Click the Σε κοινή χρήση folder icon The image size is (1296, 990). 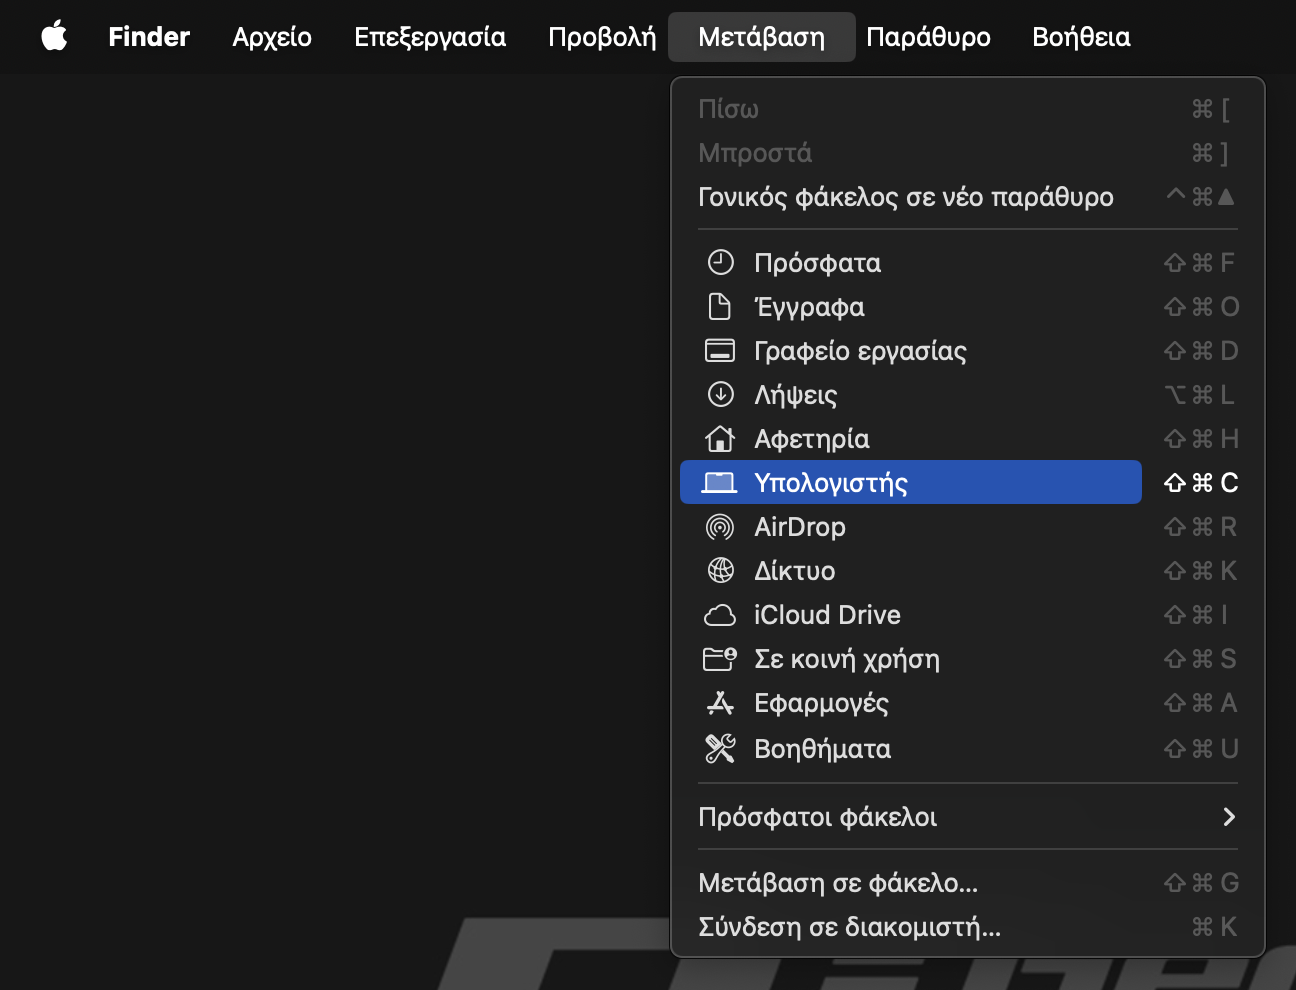coord(720,659)
